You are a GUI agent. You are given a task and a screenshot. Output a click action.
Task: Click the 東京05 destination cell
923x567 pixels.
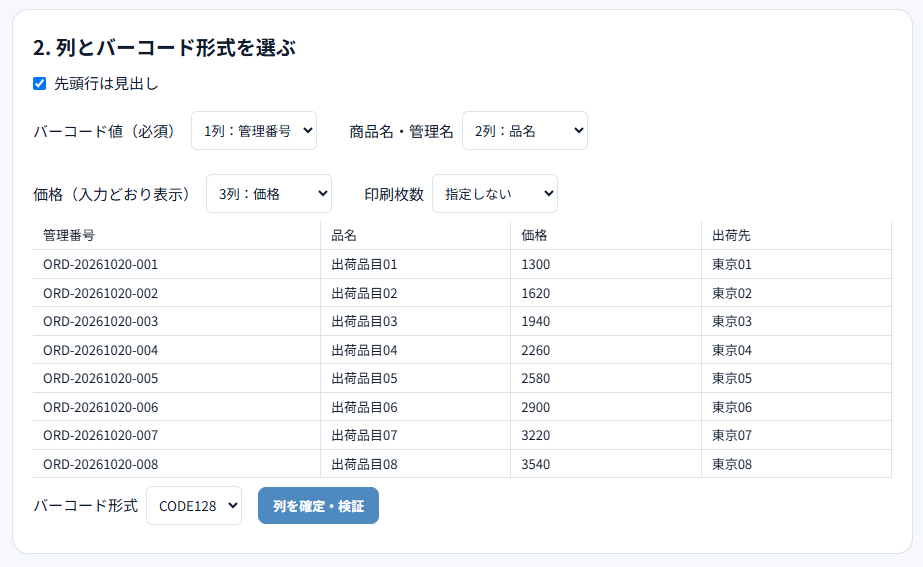796,378
